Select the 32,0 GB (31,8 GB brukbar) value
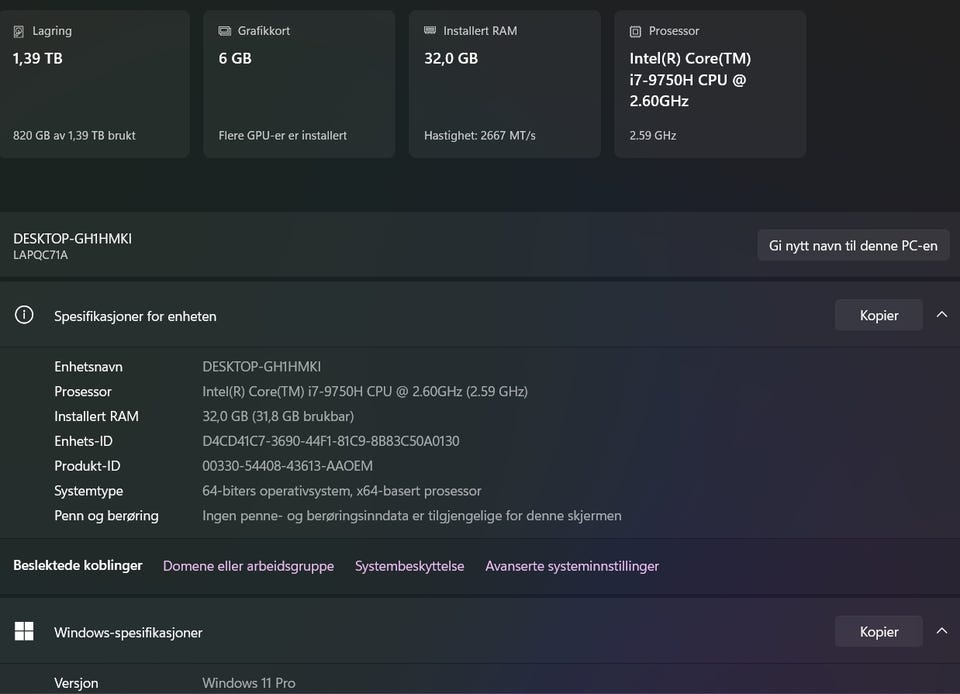 pyautogui.click(x=278, y=417)
